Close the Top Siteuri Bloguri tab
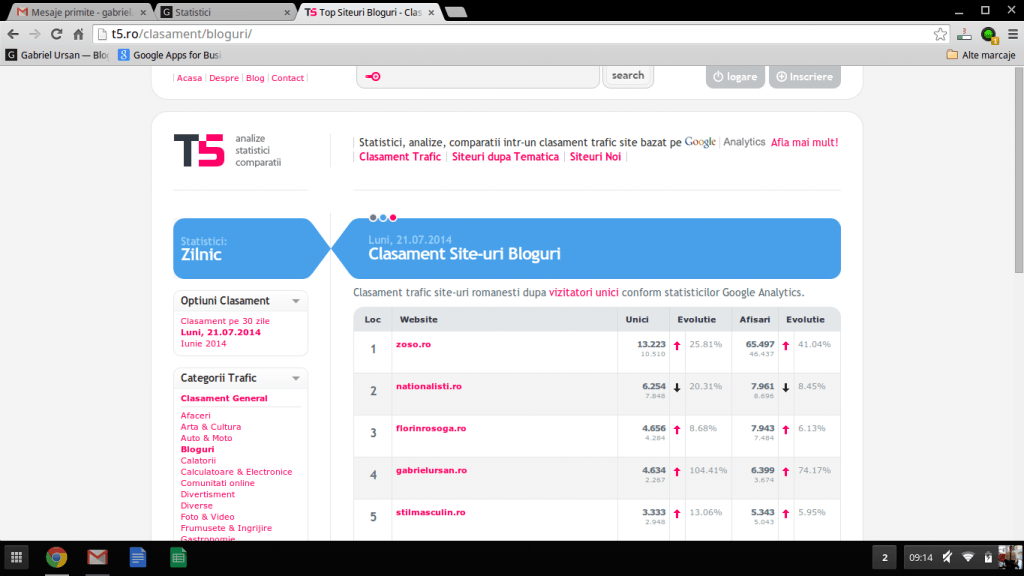 point(431,12)
